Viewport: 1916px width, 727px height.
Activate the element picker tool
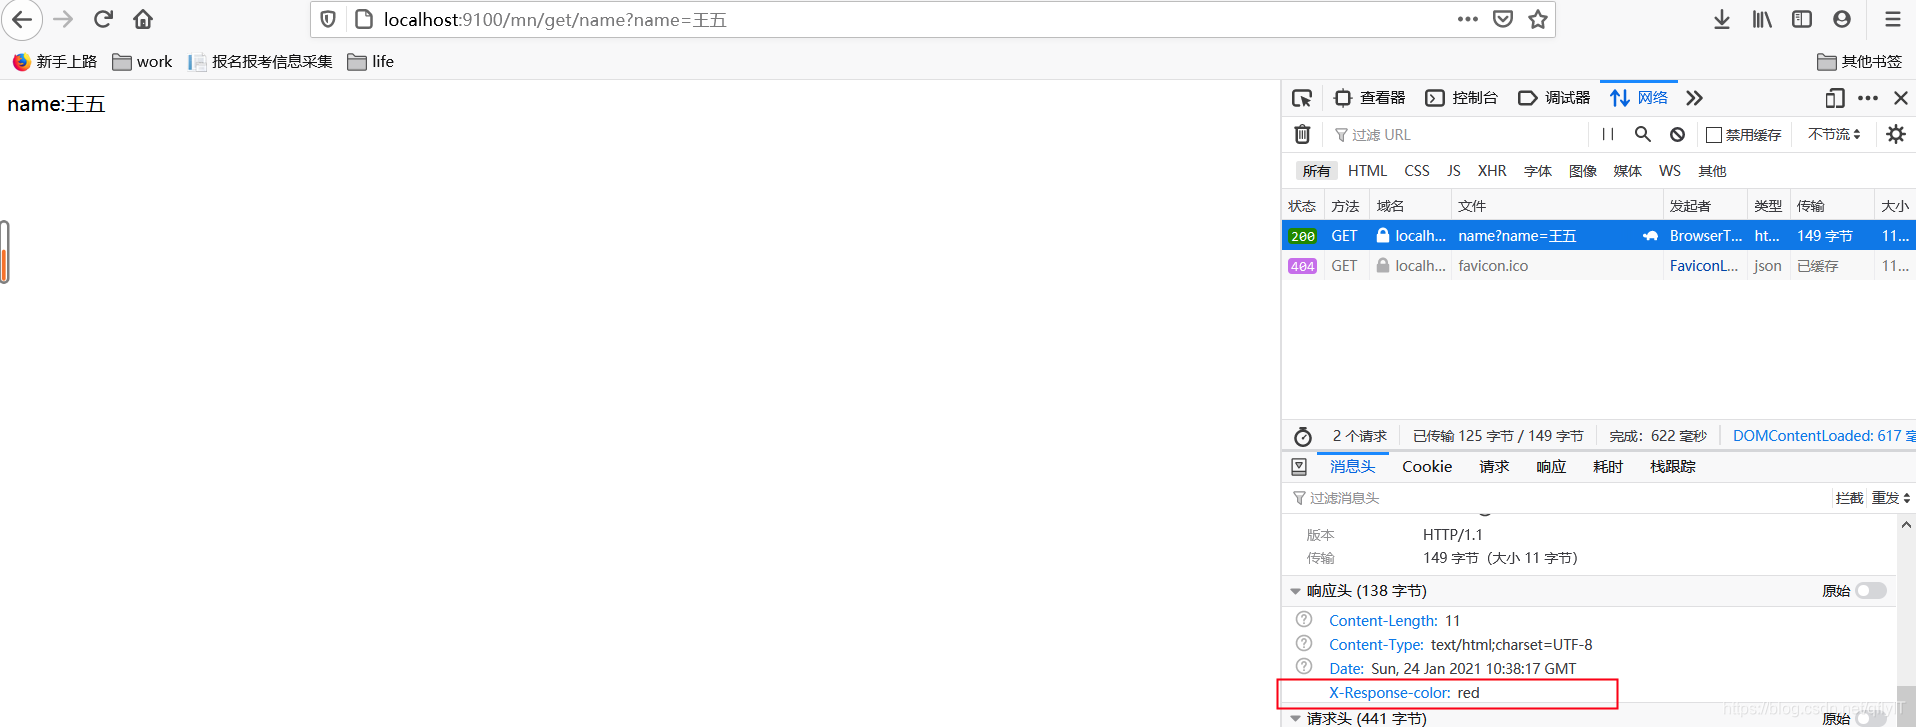1301,98
